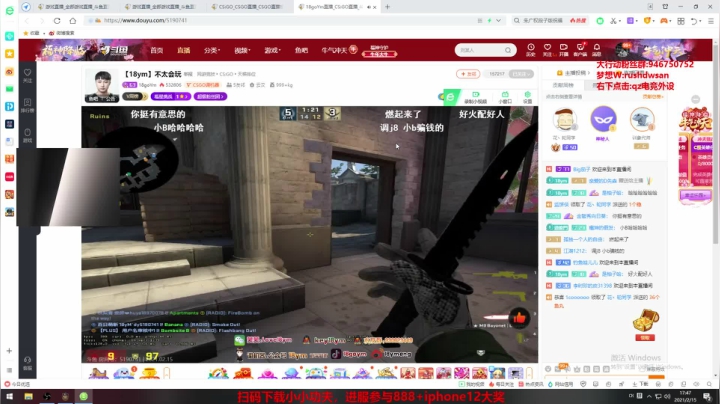Select the 神秘人 masked avatar in ranking
Screen dimensions: 720x404
(603, 119)
